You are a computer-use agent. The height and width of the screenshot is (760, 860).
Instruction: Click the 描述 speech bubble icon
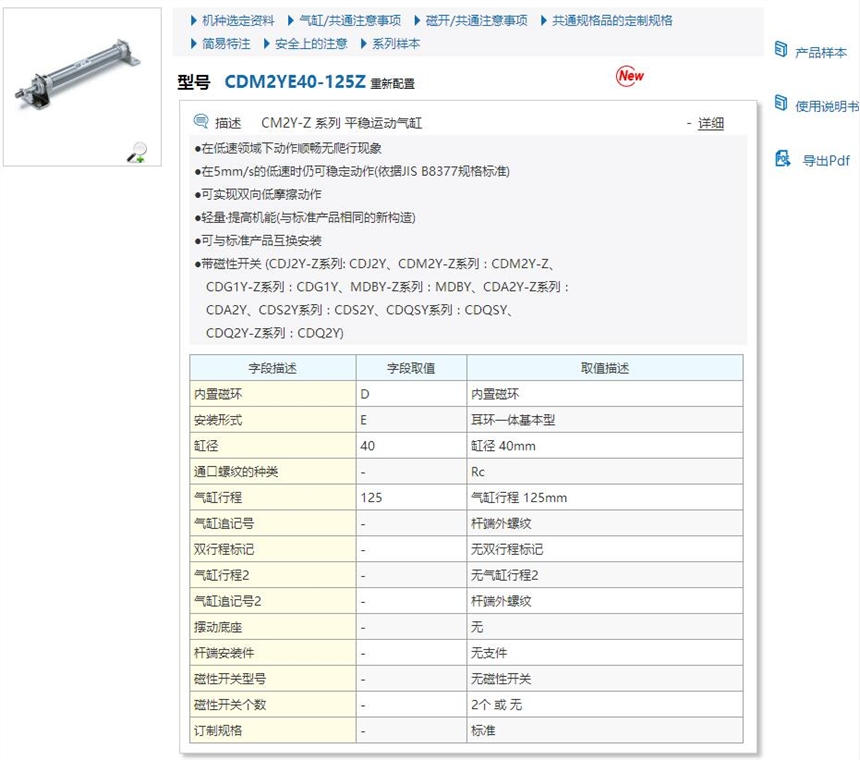(201, 121)
